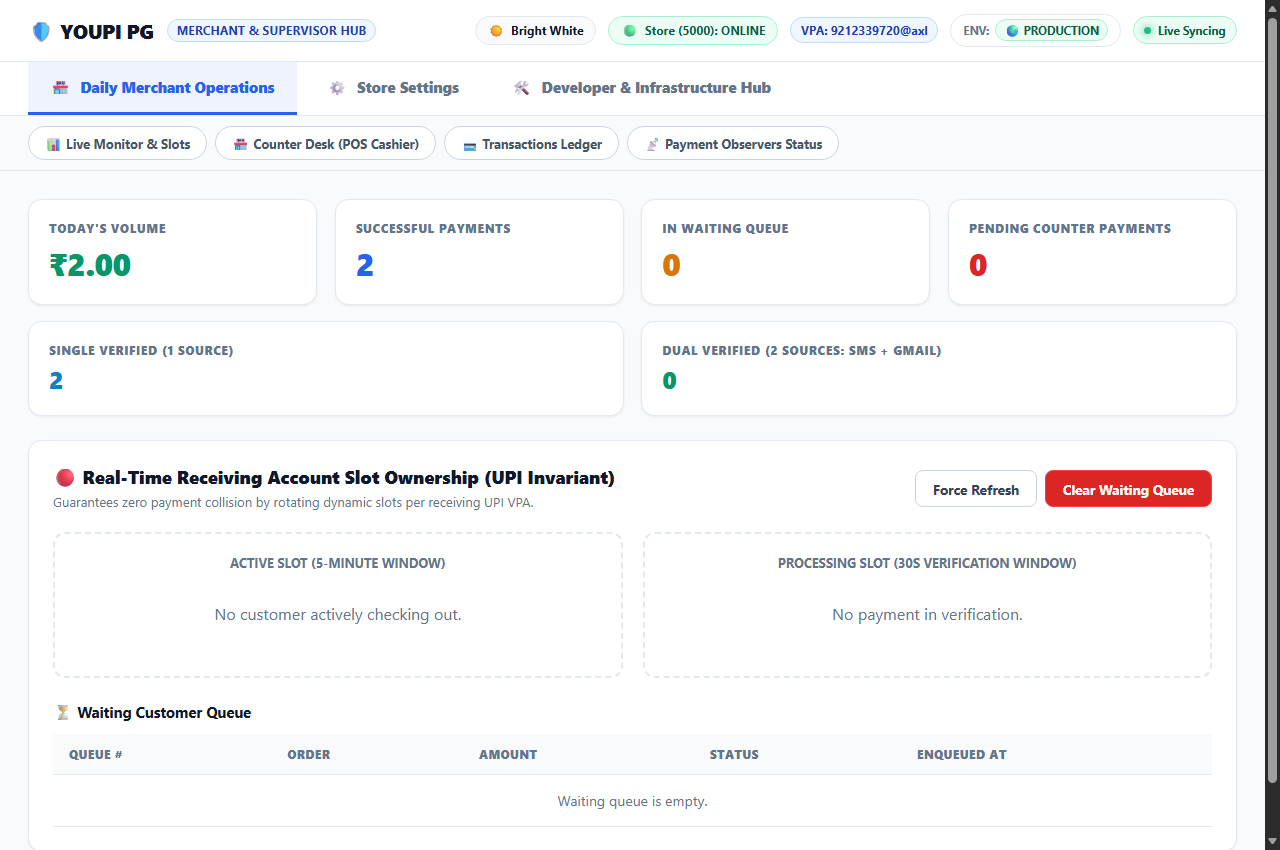Screen dimensions: 1280x850
Task: Click the globe icon next to PRODUCTION
Action: point(1013,31)
